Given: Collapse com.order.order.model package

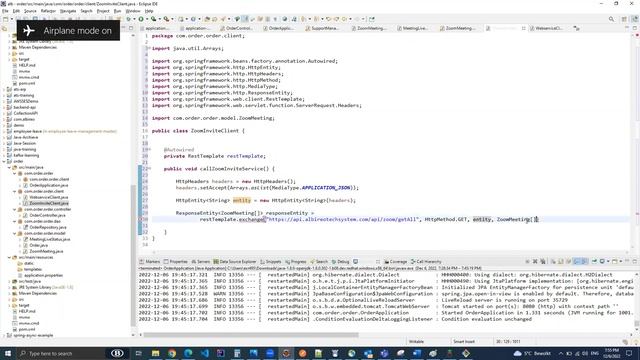Looking at the screenshot, I should [x=15, y=233].
